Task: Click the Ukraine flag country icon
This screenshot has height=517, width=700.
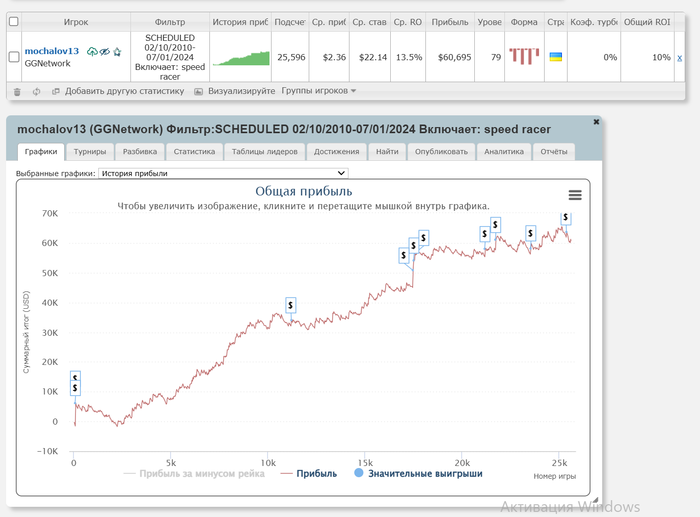Action: (x=555, y=57)
